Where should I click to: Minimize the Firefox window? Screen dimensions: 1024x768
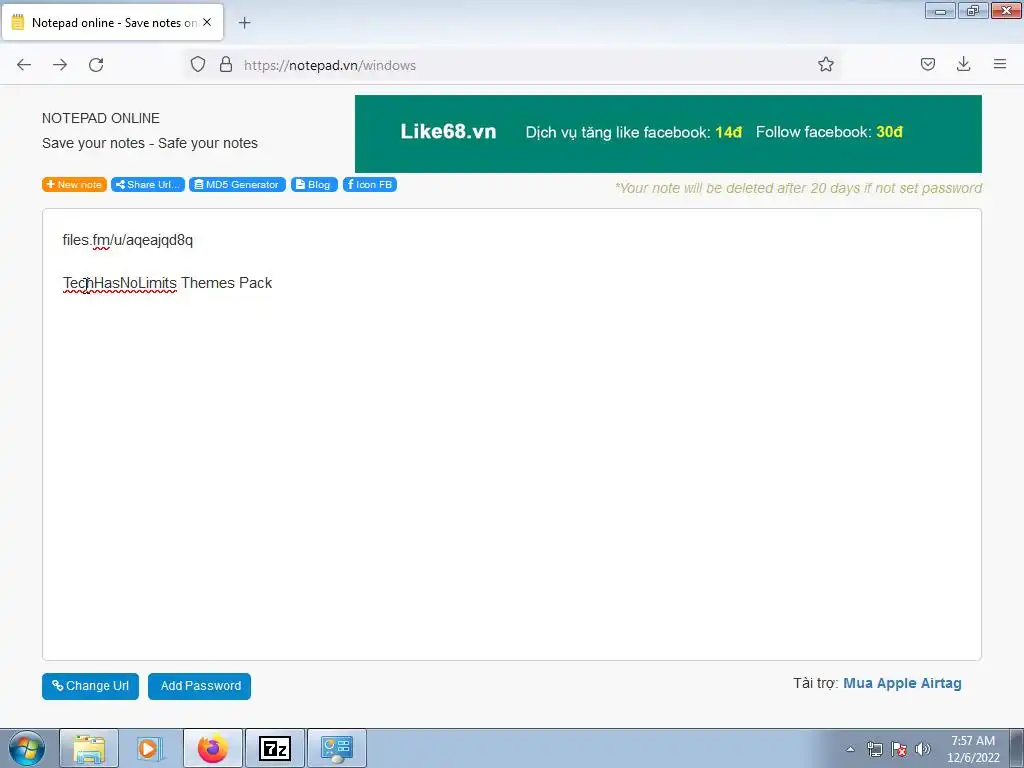tap(940, 10)
